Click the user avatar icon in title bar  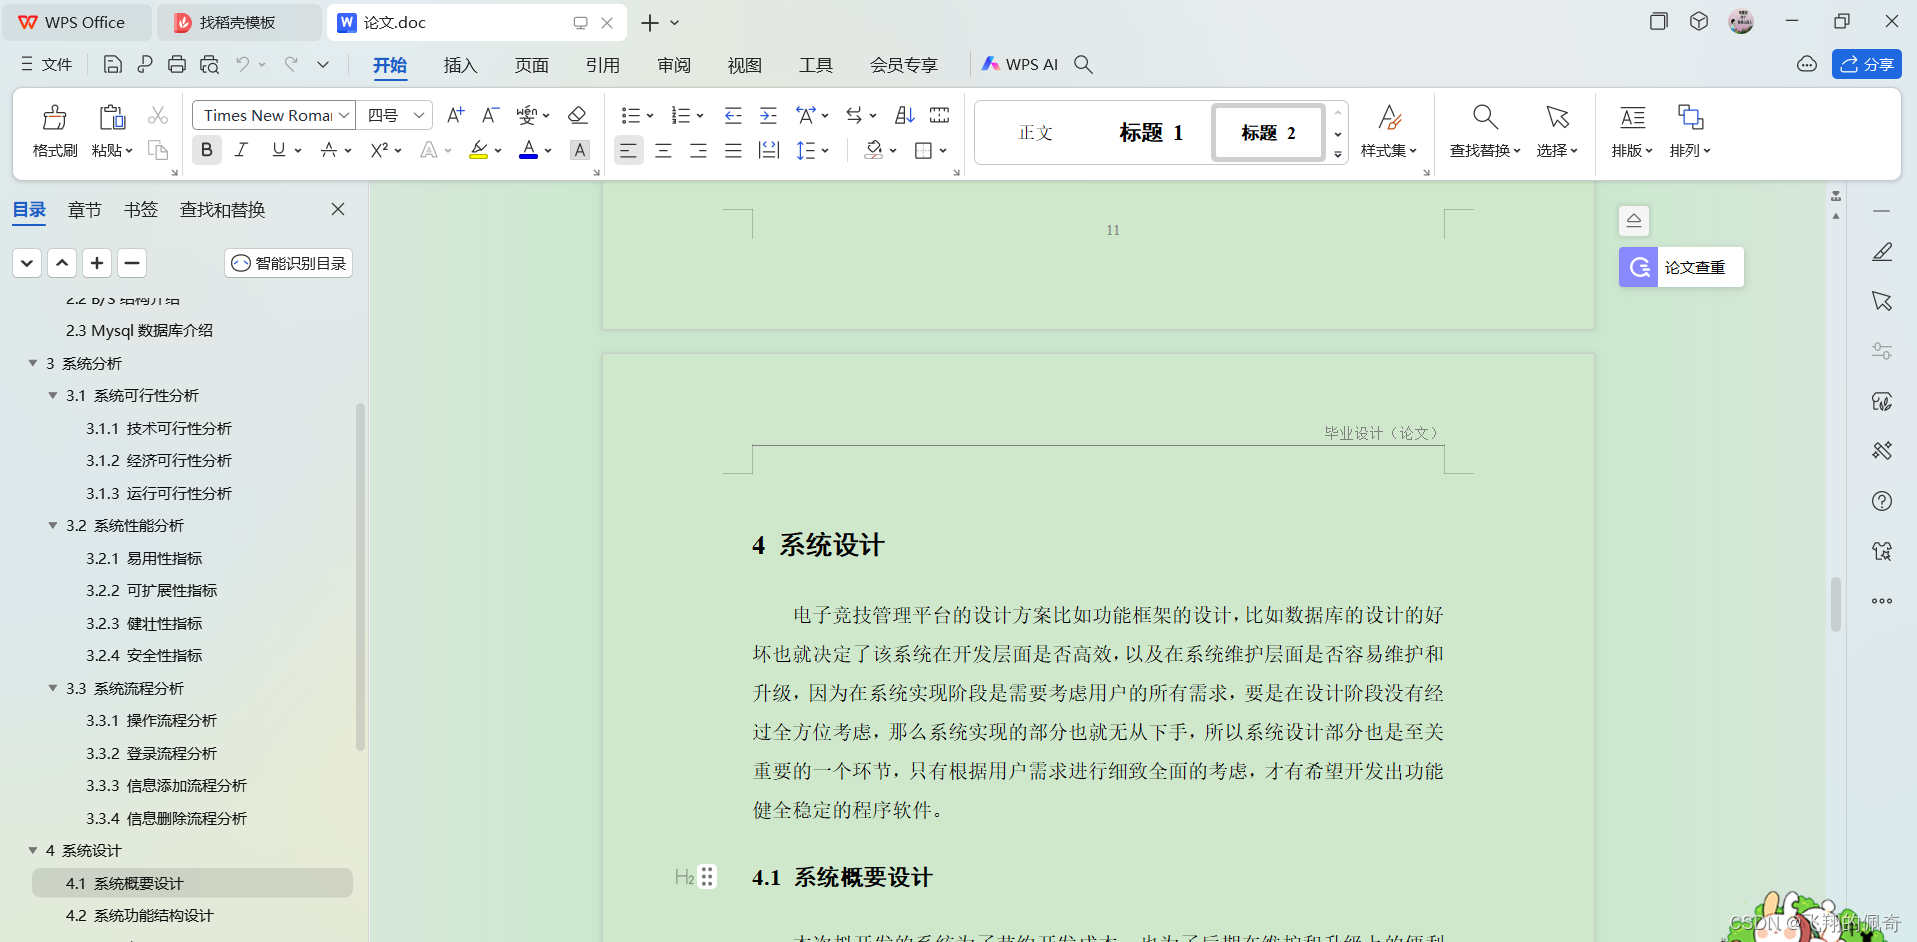click(x=1741, y=21)
